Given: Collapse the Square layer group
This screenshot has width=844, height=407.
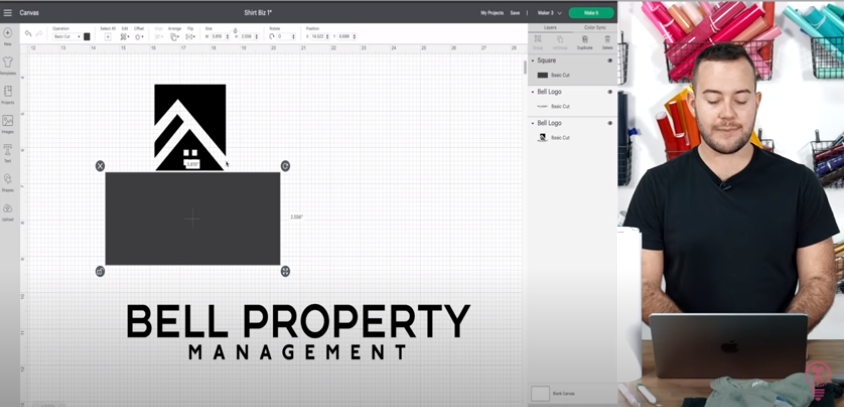Looking at the screenshot, I should [x=533, y=61].
